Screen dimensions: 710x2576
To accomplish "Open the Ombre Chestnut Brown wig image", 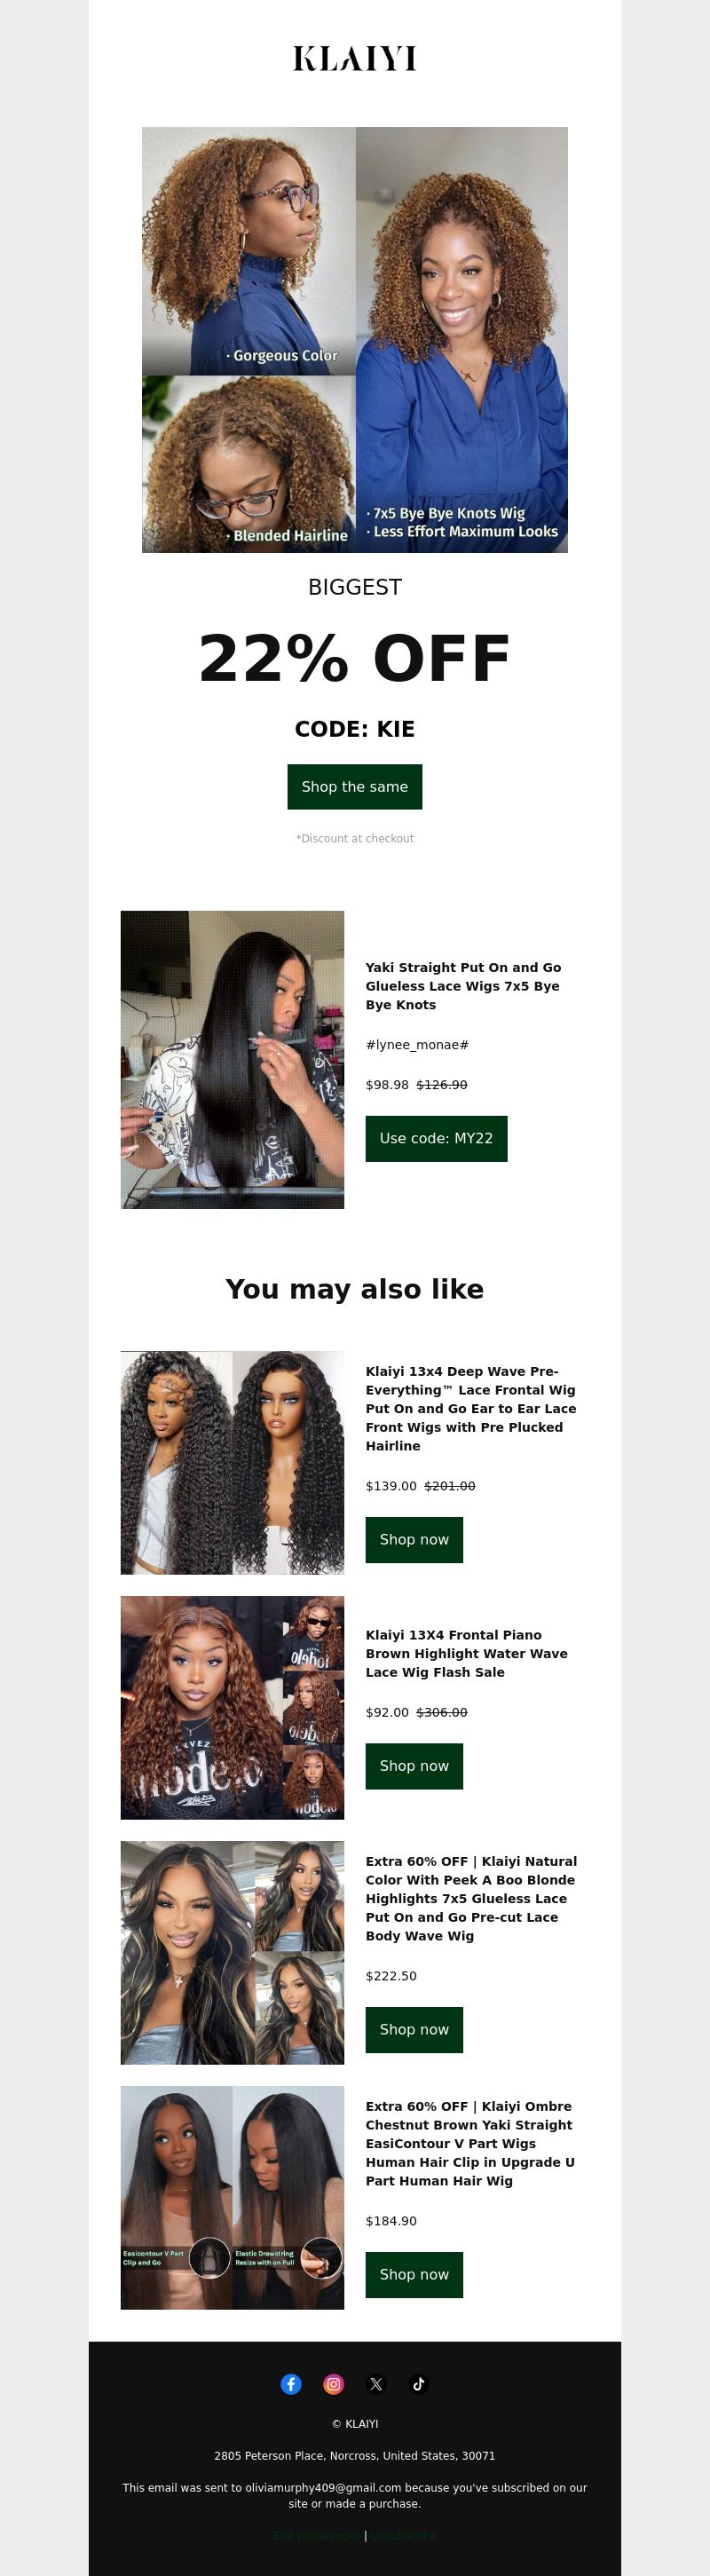I will click(x=232, y=2198).
